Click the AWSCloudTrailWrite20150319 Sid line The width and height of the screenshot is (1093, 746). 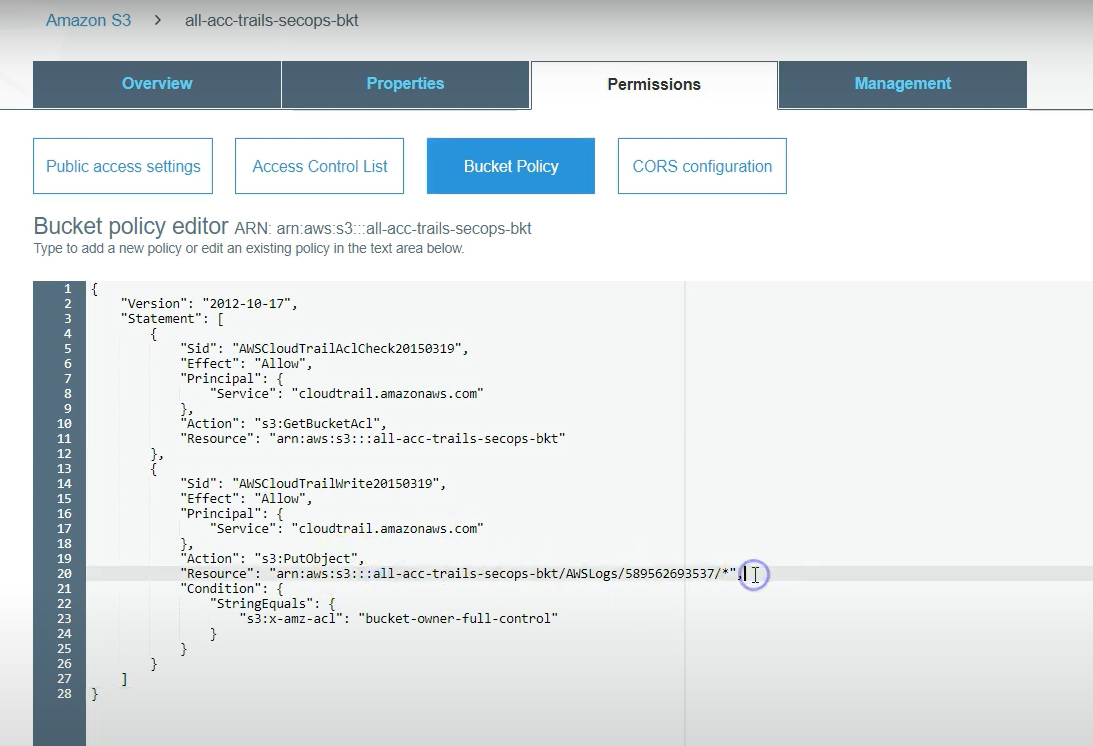point(313,483)
